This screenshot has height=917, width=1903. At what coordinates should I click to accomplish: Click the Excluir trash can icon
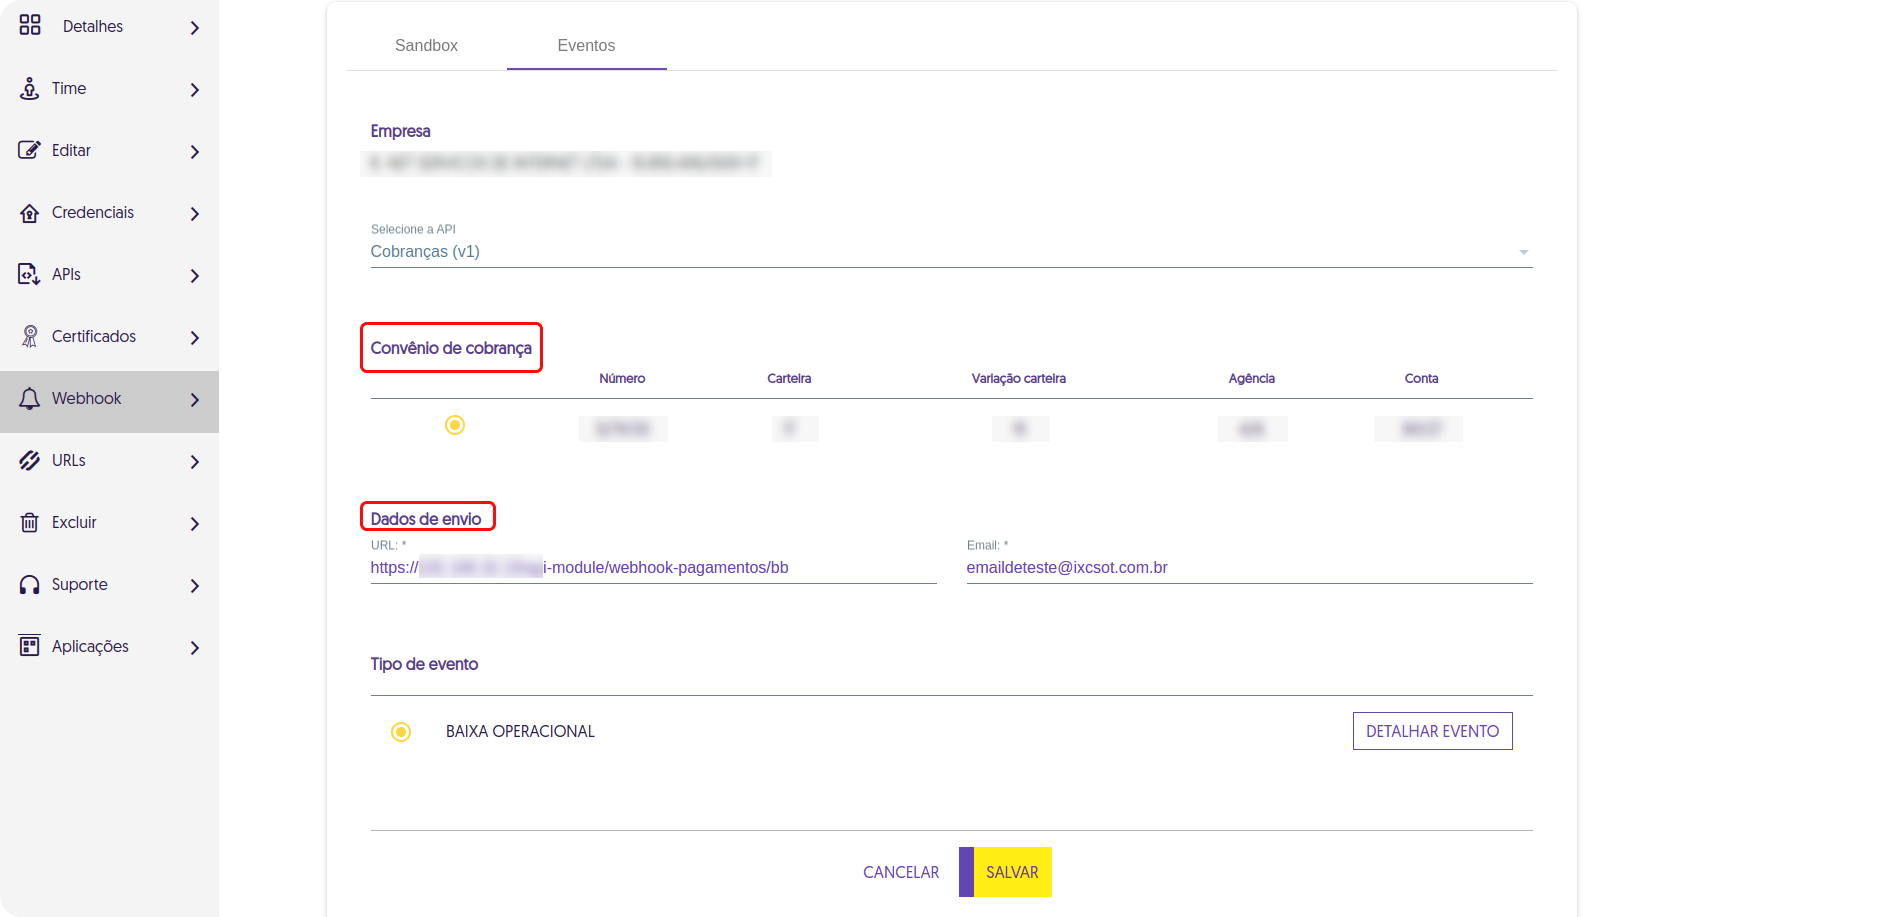[x=30, y=523]
